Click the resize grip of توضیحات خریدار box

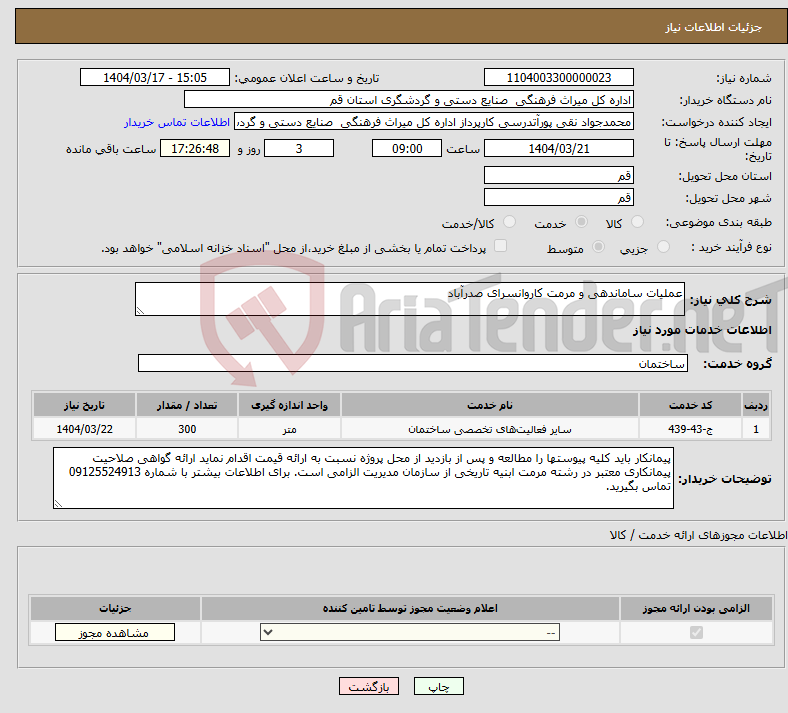pos(58,503)
